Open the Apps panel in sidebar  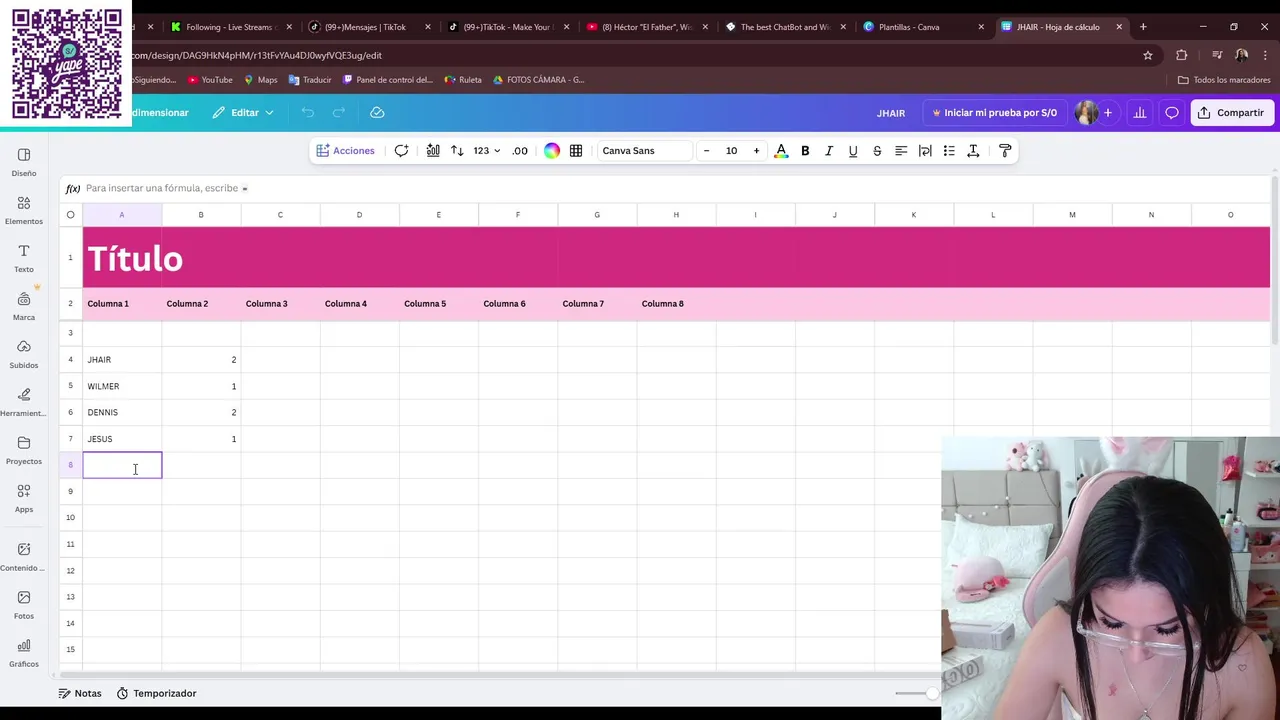pyautogui.click(x=24, y=498)
